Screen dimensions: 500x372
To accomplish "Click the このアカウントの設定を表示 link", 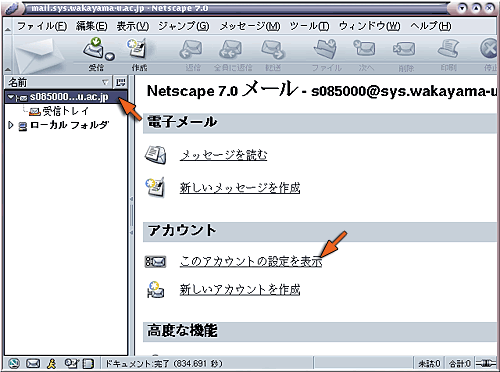I will [x=251, y=261].
